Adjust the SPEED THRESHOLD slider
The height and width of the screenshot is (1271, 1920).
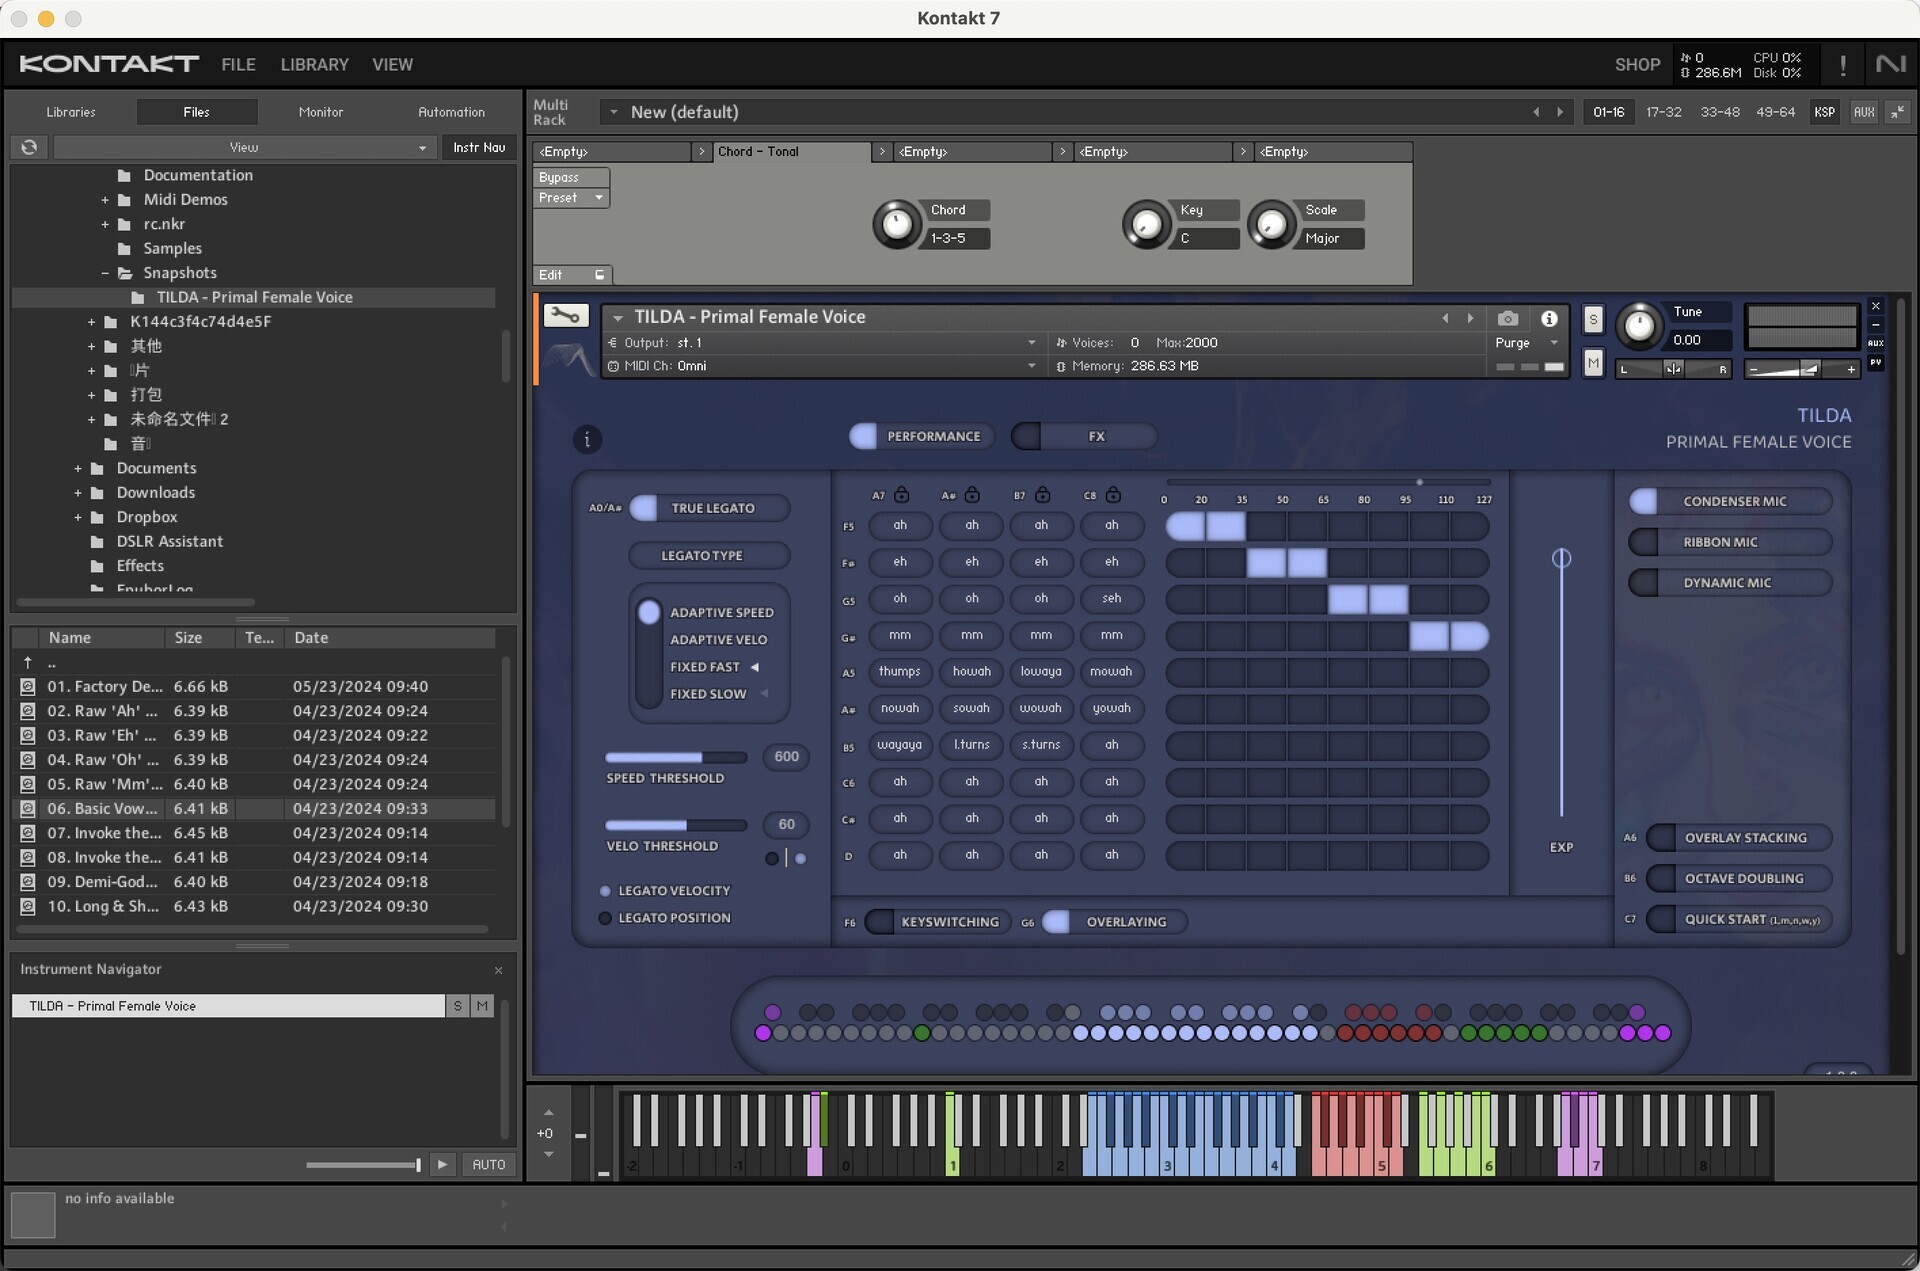[x=676, y=757]
